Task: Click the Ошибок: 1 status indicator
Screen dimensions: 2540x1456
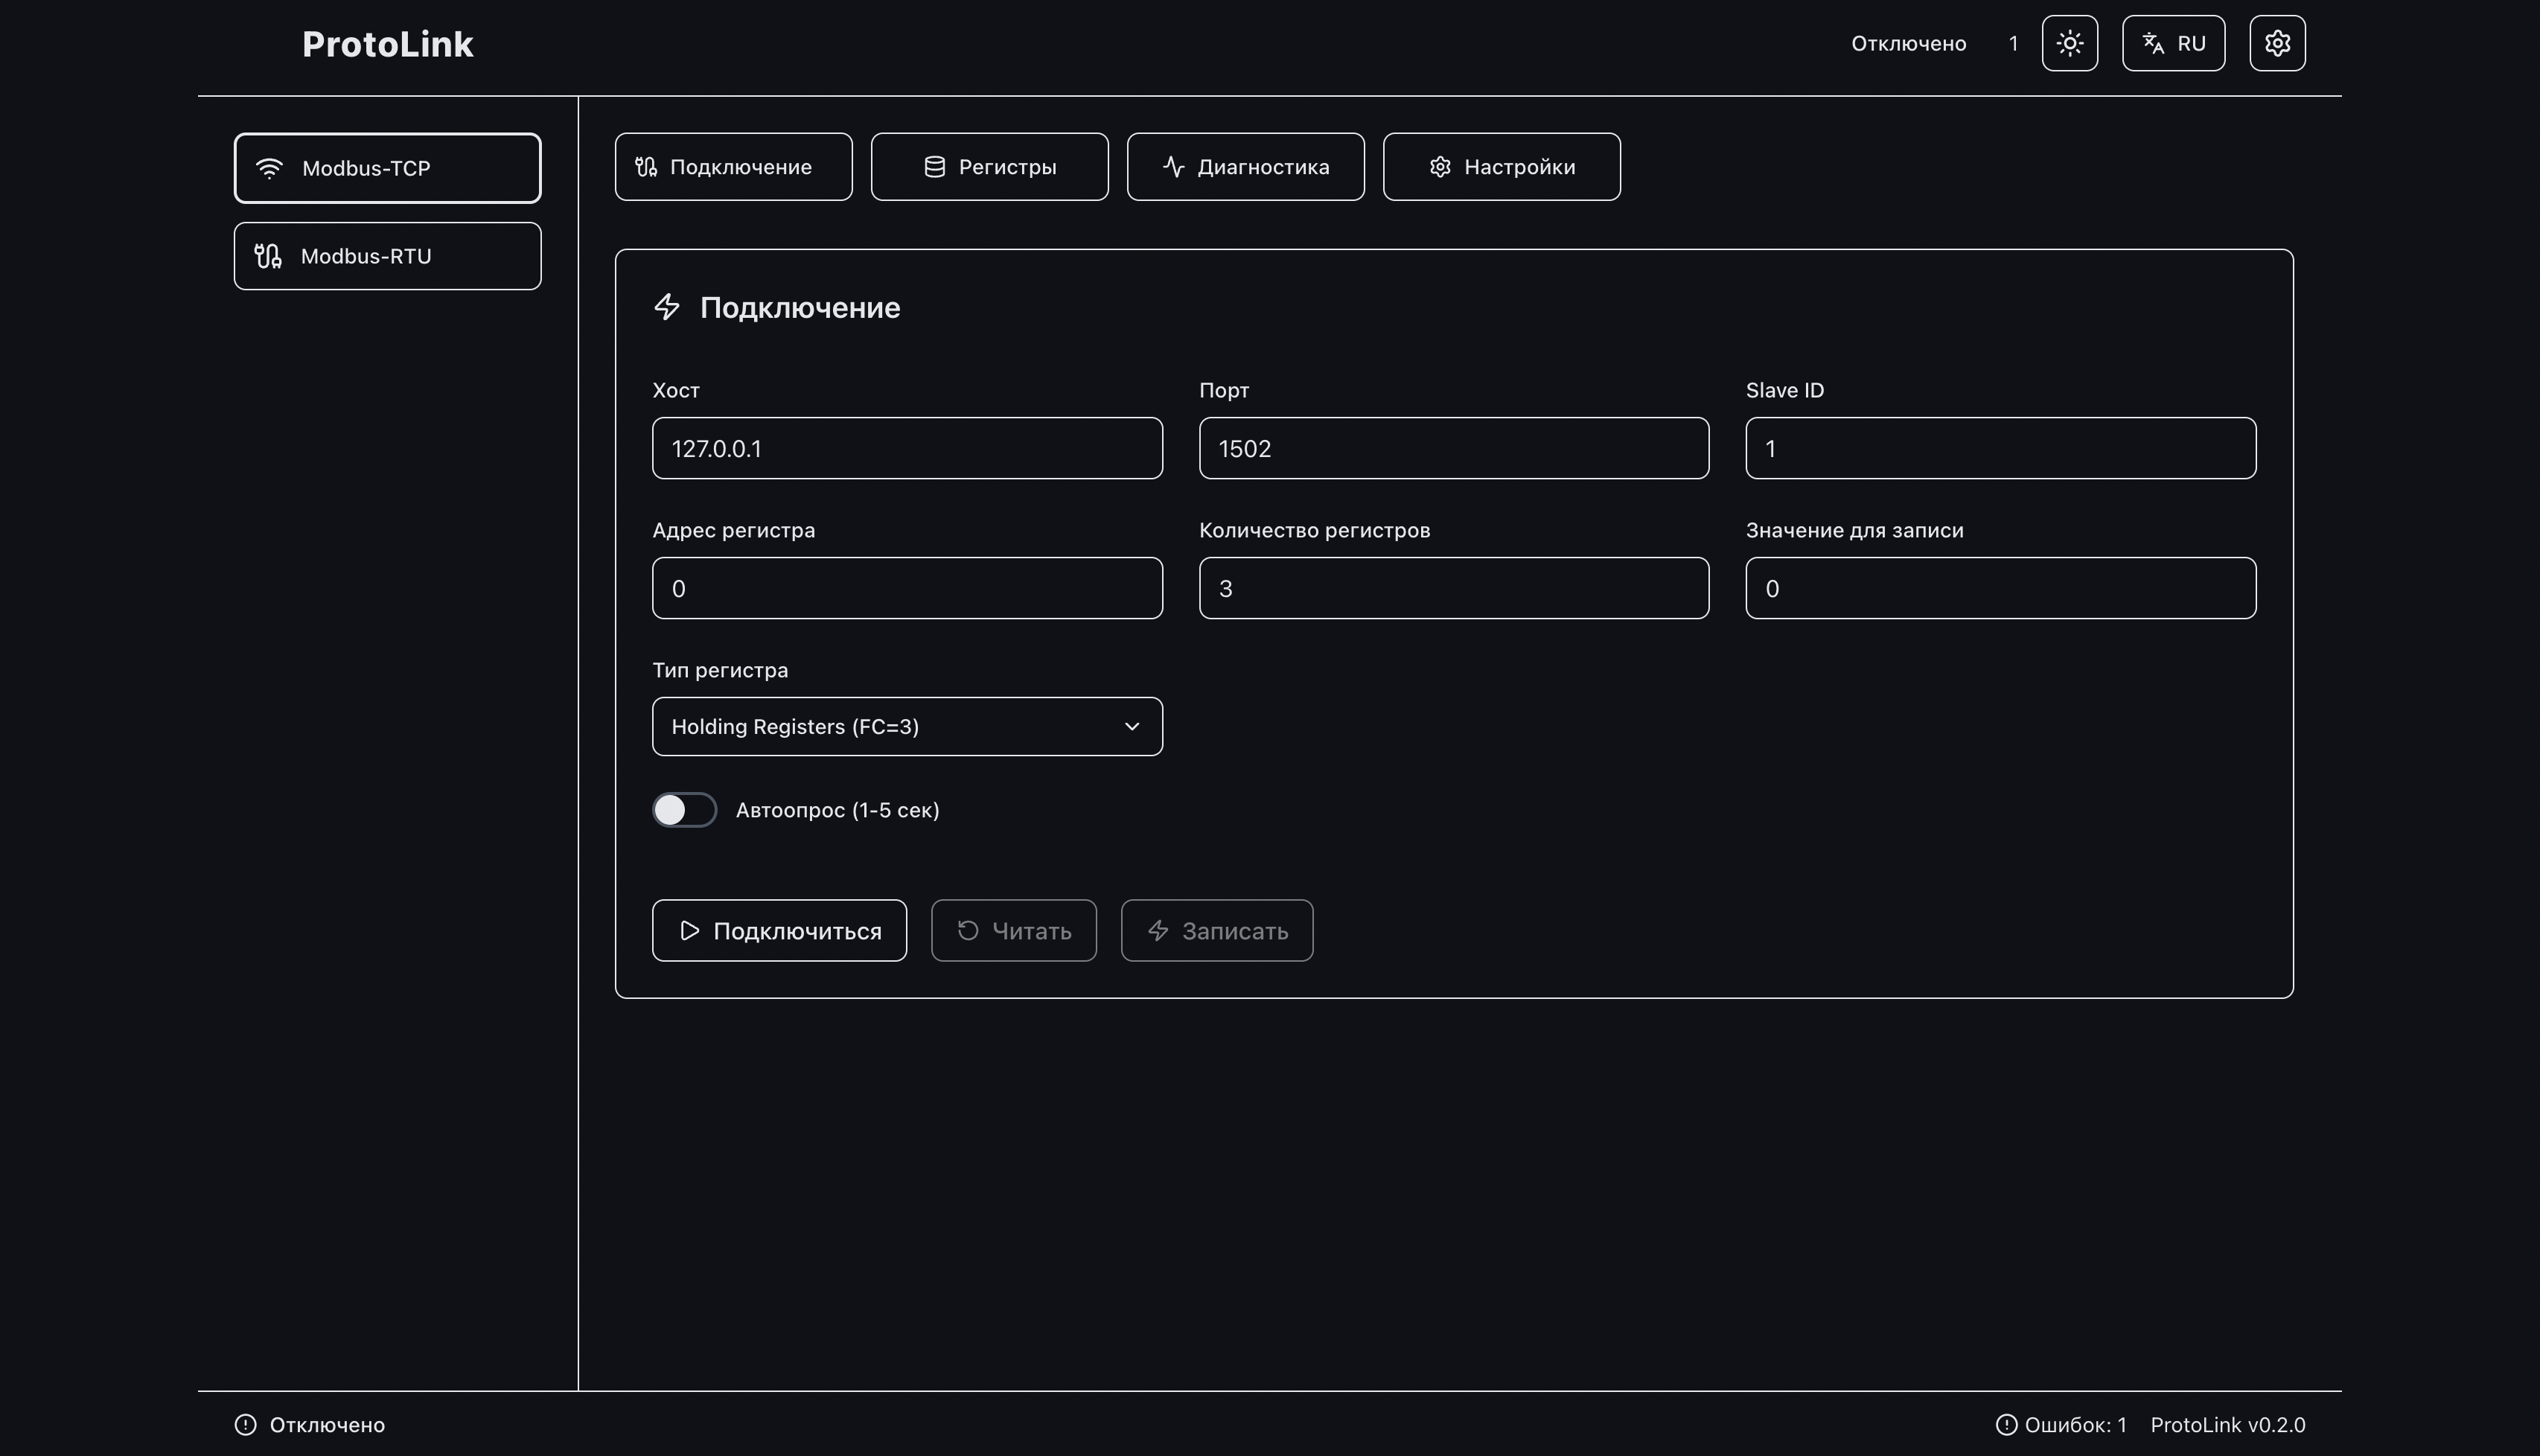Action: 2061,1425
